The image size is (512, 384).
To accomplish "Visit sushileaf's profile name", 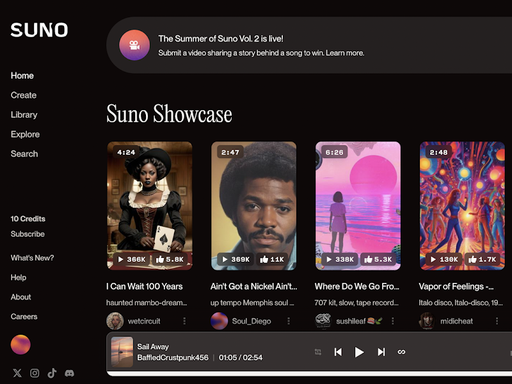I will [x=359, y=321].
